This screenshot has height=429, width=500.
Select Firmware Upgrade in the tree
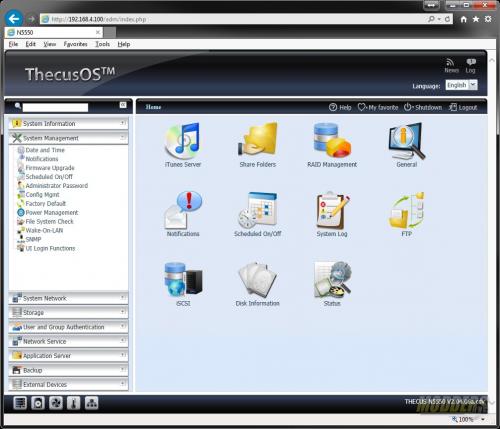point(50,168)
